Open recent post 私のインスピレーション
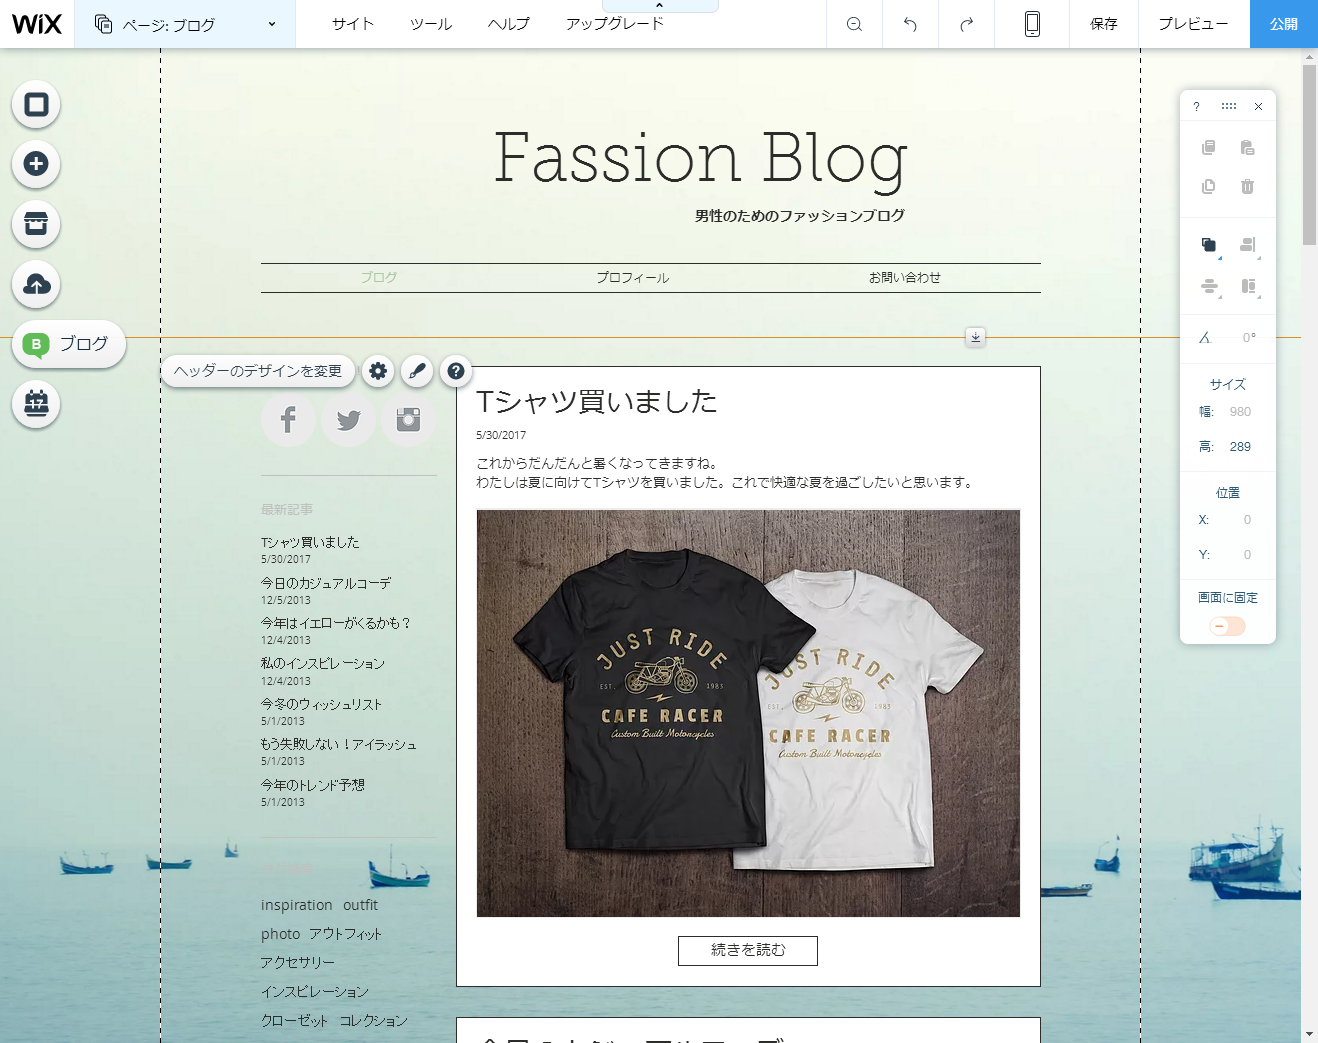Screen dimensions: 1318x1043 (323, 663)
